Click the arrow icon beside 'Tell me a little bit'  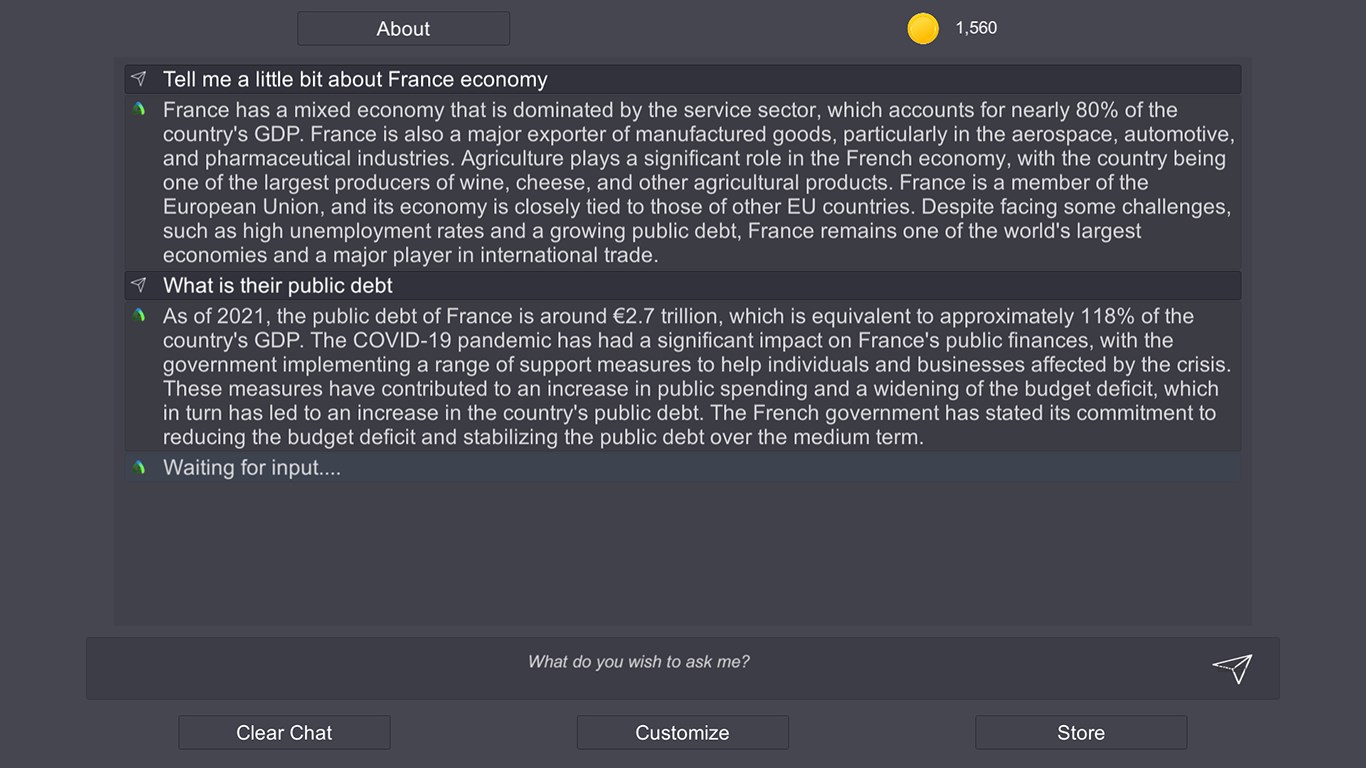139,79
